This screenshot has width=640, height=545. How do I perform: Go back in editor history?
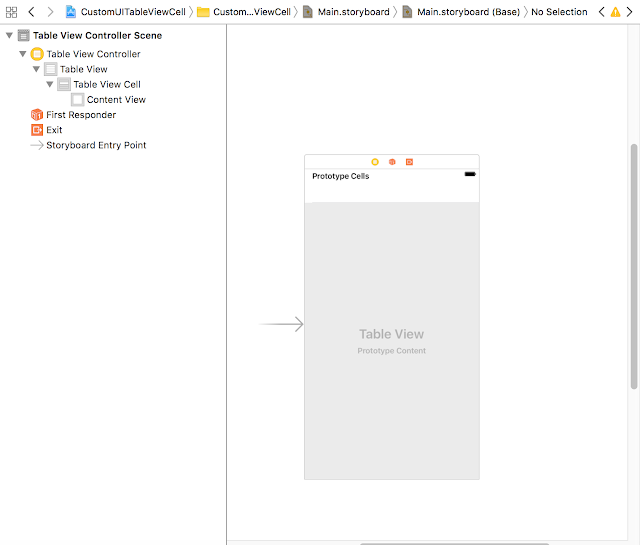(x=31, y=12)
